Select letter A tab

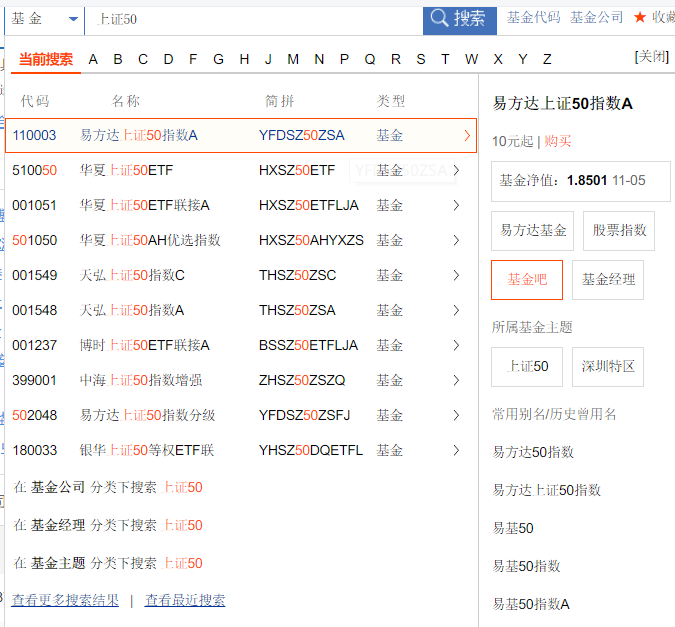(x=93, y=59)
